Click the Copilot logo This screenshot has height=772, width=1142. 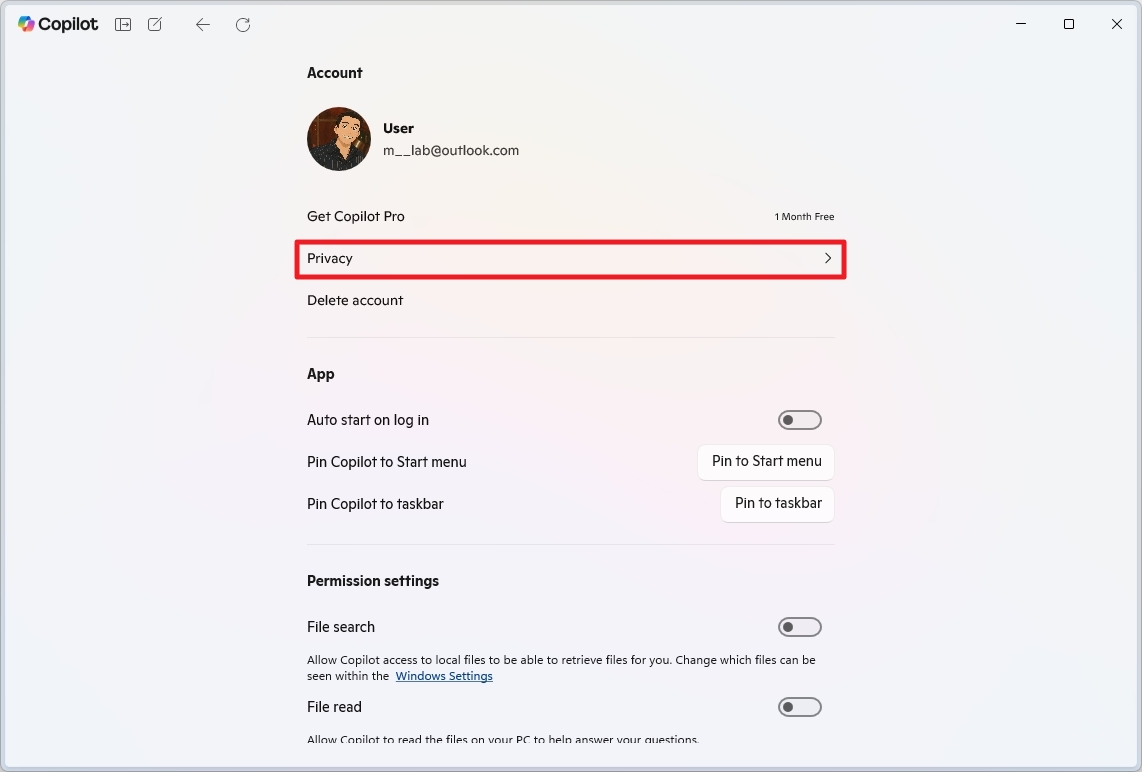[57, 24]
